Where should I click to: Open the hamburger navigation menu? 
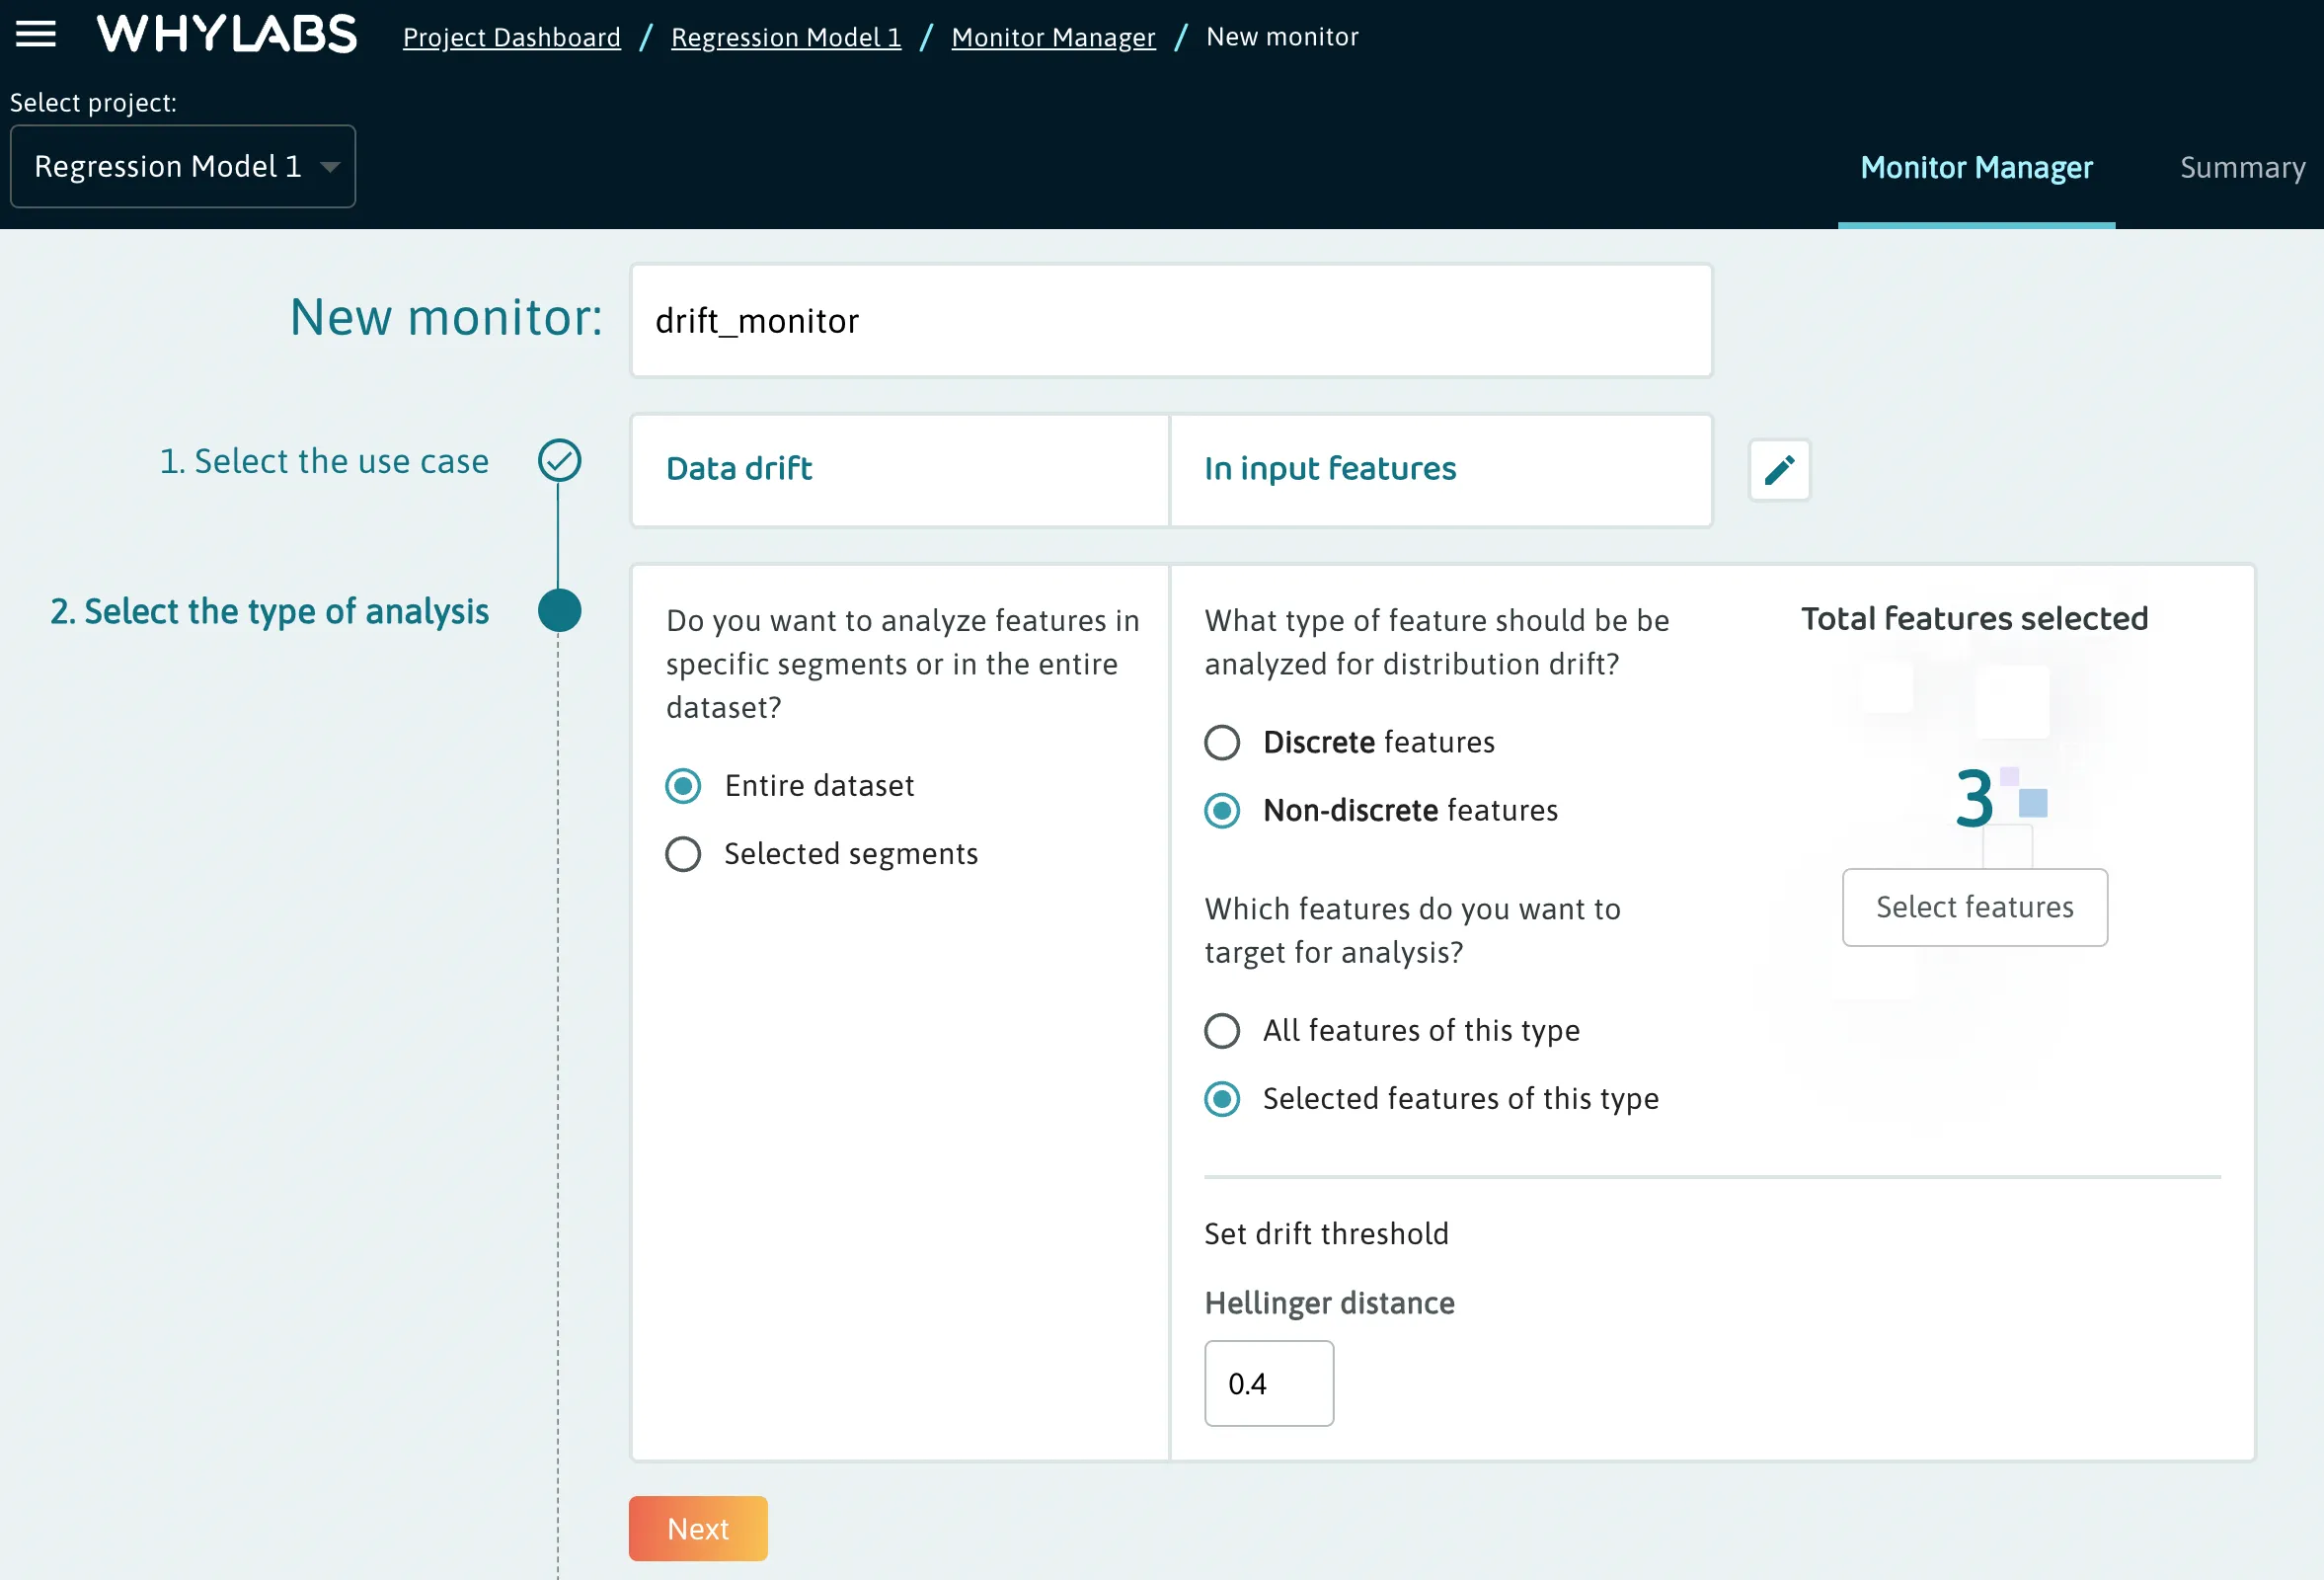pyautogui.click(x=36, y=34)
